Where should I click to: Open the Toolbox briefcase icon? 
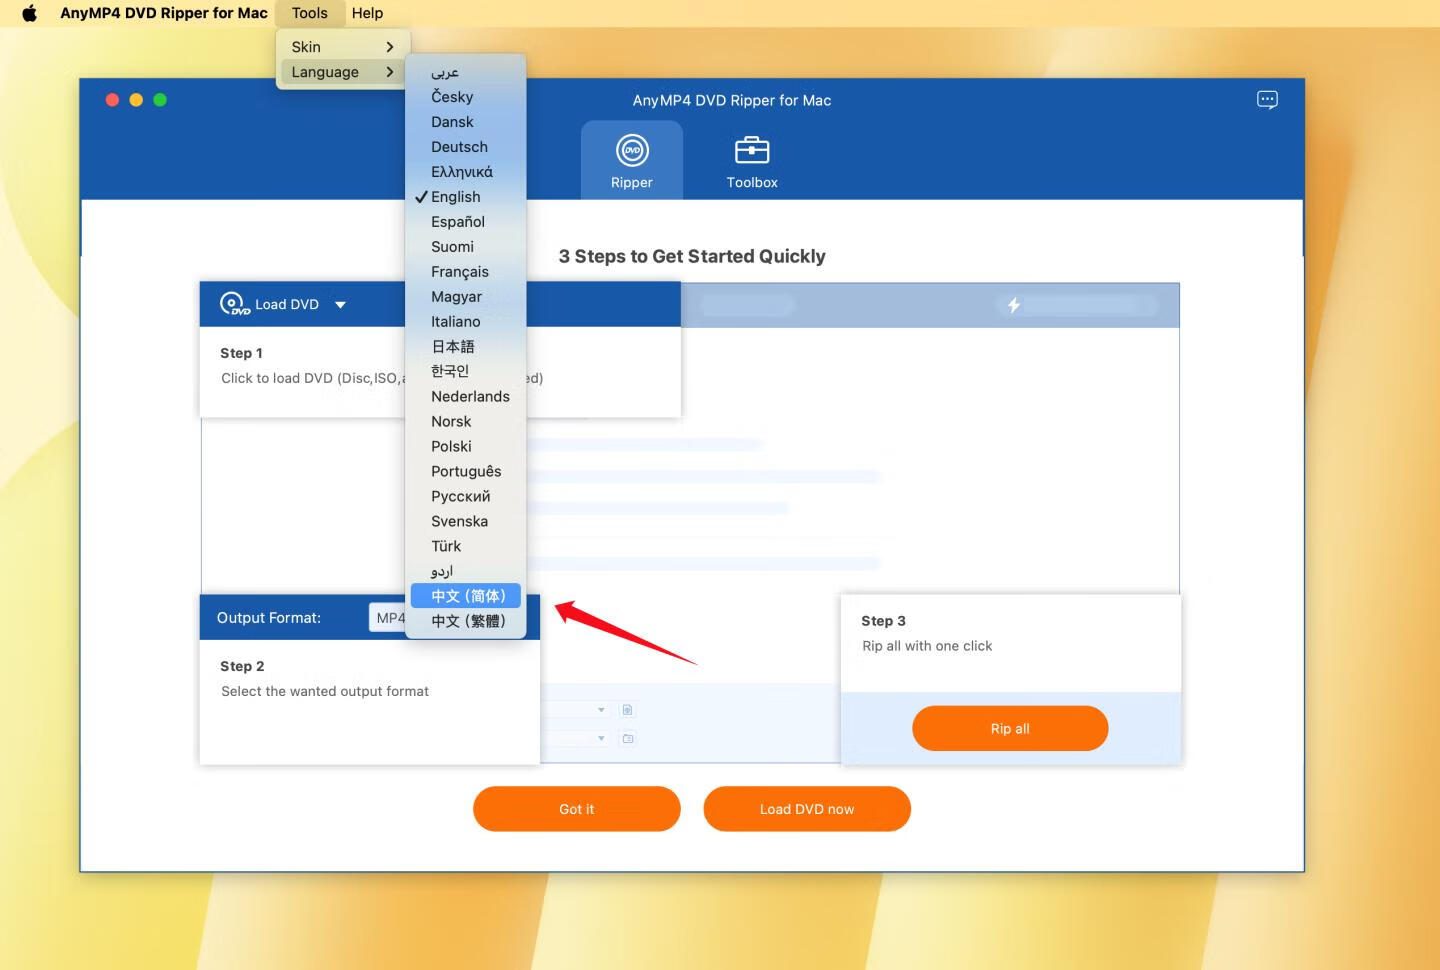(751, 151)
